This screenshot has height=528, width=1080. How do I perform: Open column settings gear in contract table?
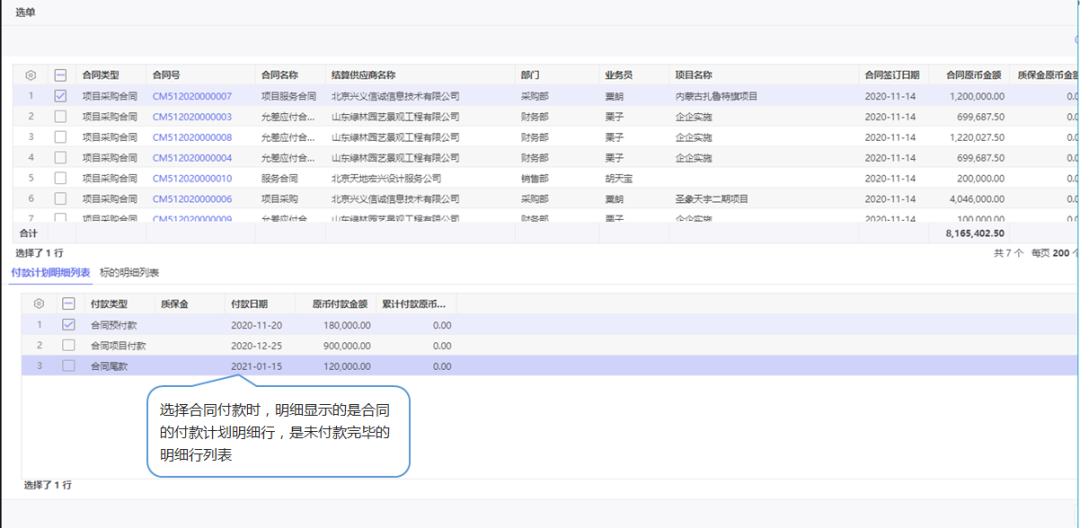[30, 75]
